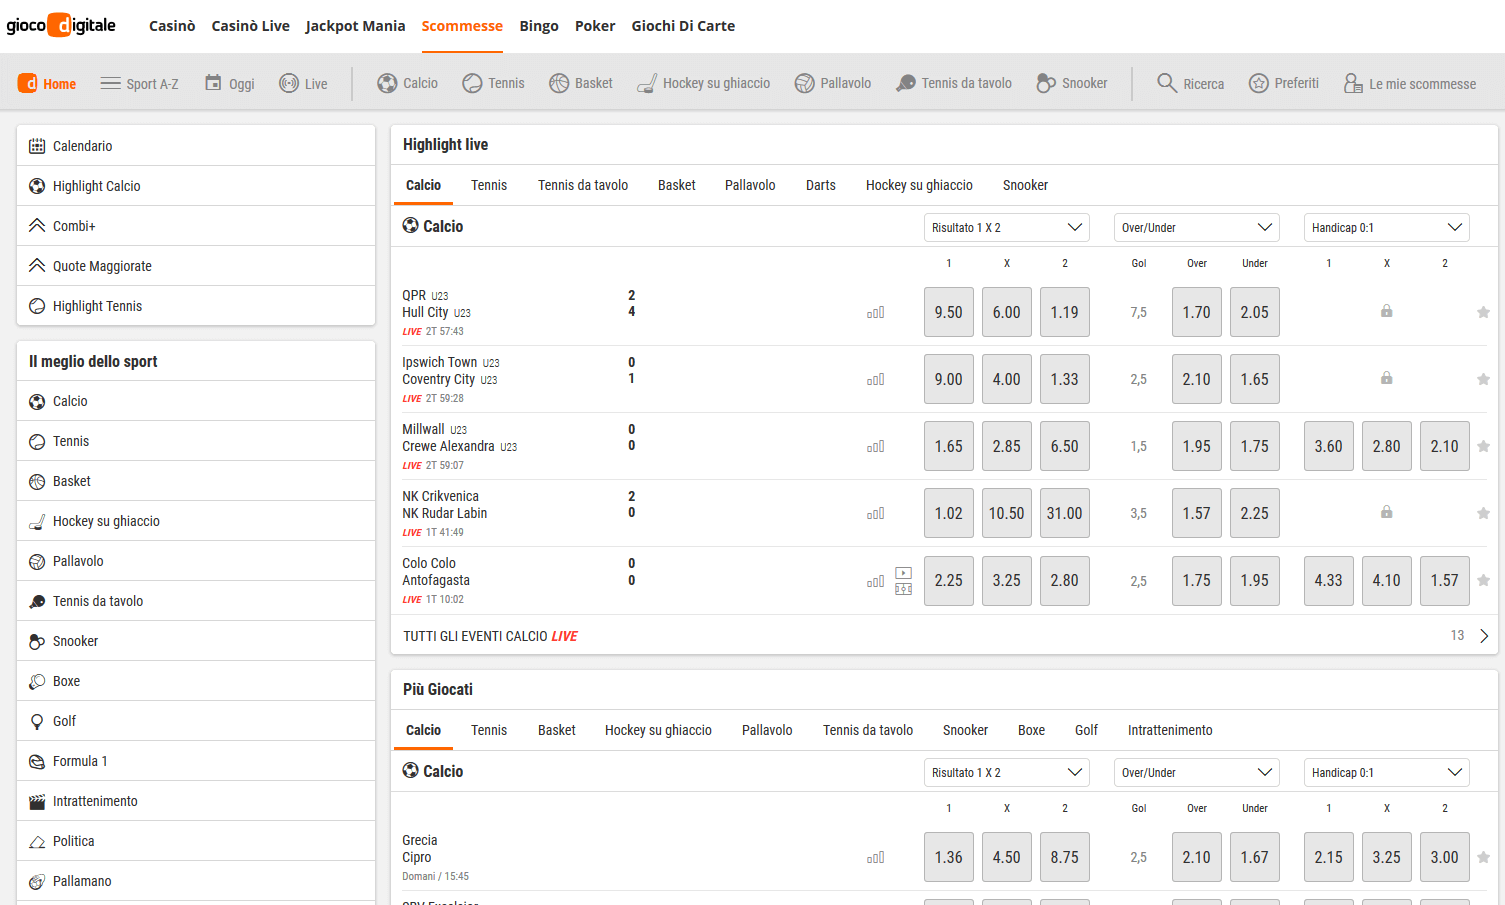The width and height of the screenshot is (1505, 905).
Task: Open Quote Maggiorate in sidebar
Action: tap(196, 266)
